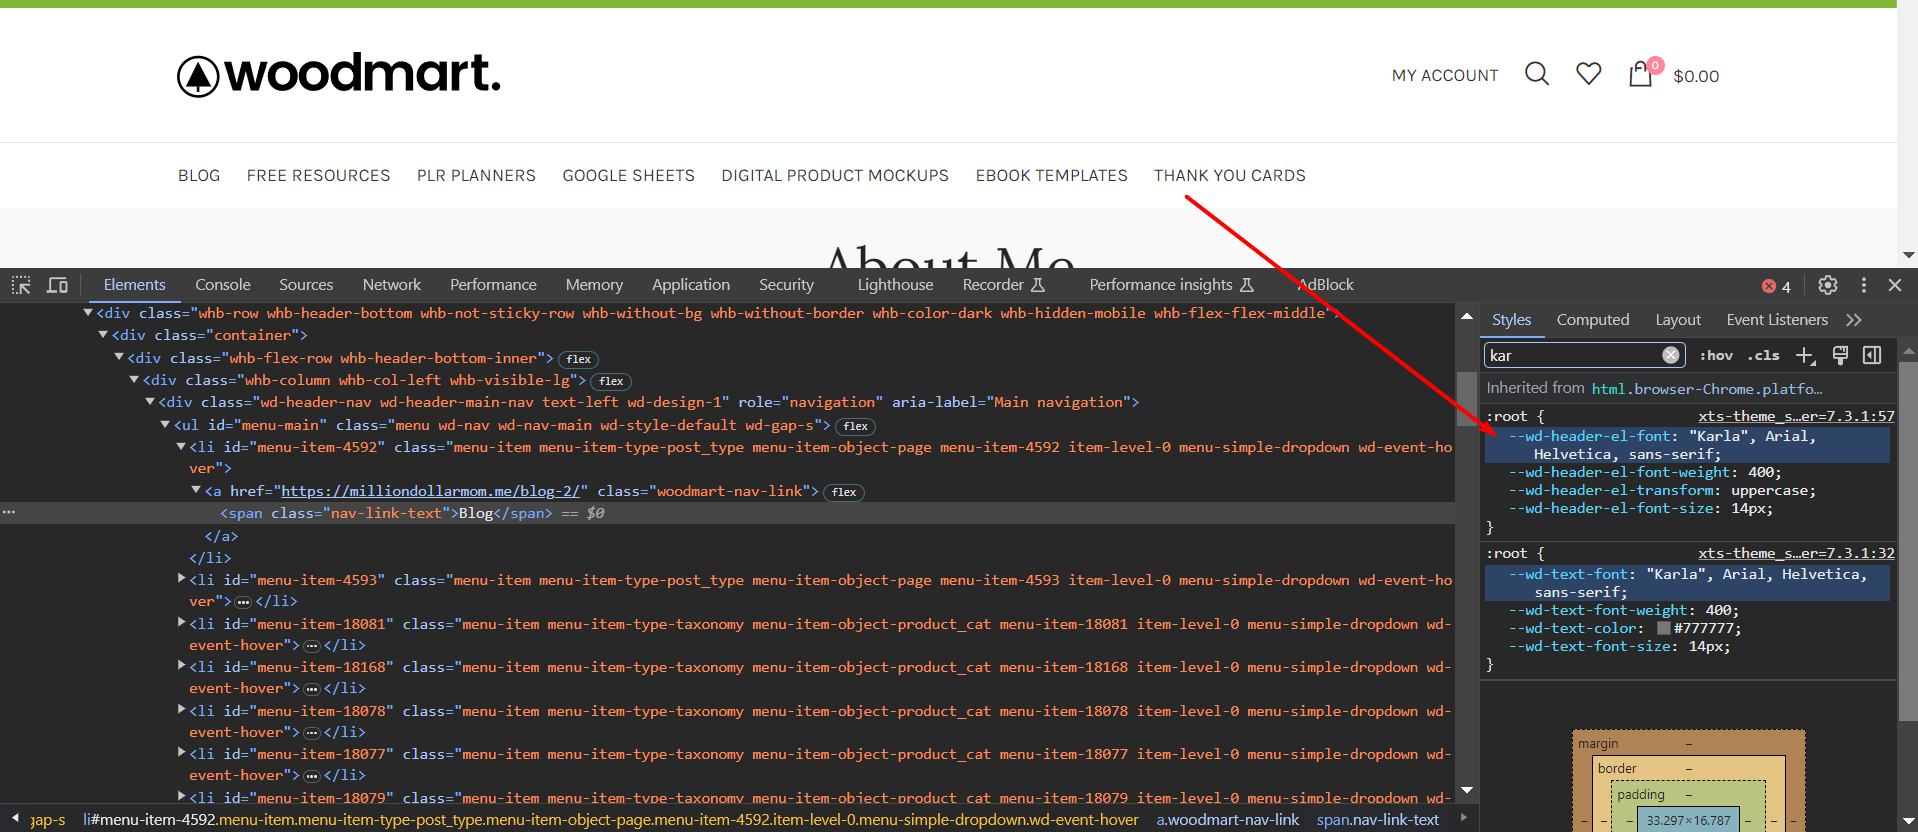This screenshot has width=1918, height=832.
Task: Clear the styles filter text
Action: pyautogui.click(x=1670, y=355)
